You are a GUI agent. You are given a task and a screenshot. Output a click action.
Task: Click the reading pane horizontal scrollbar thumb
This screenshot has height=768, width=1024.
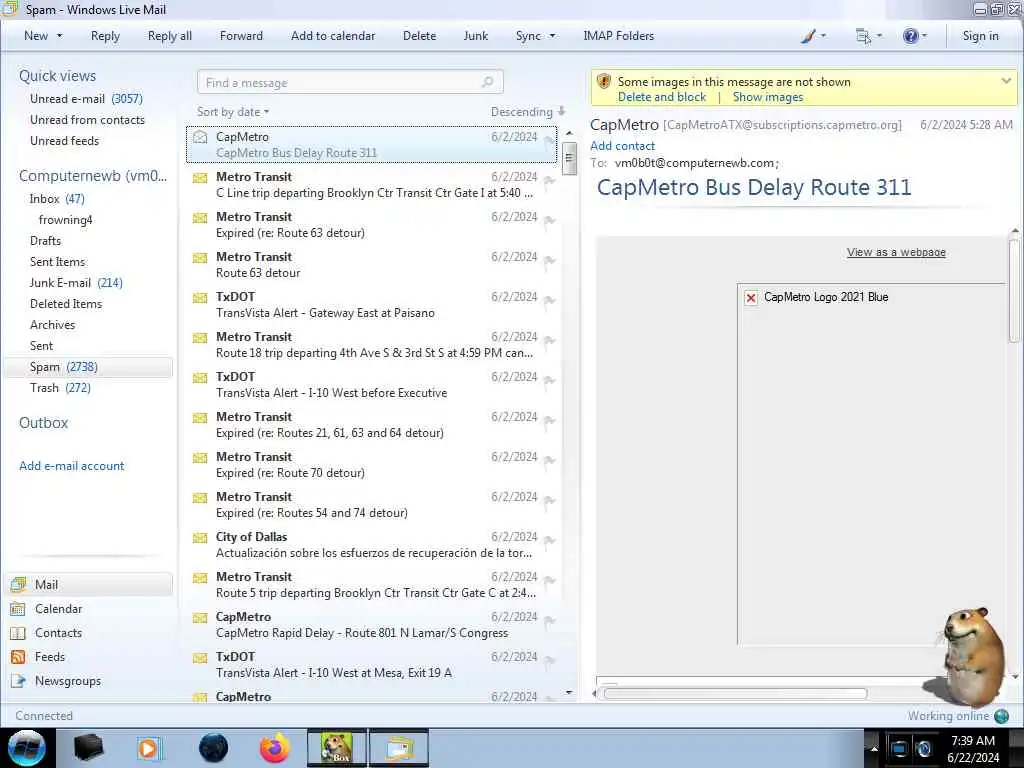(735, 694)
